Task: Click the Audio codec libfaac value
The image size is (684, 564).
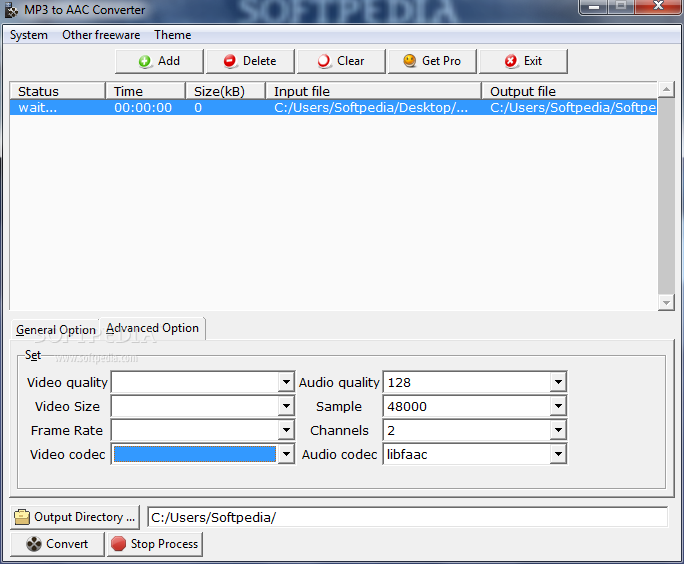Action: 407,455
